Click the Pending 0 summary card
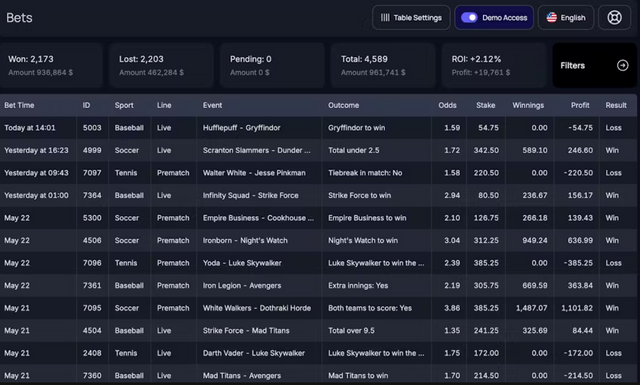This screenshot has width=640, height=385. (x=272, y=65)
